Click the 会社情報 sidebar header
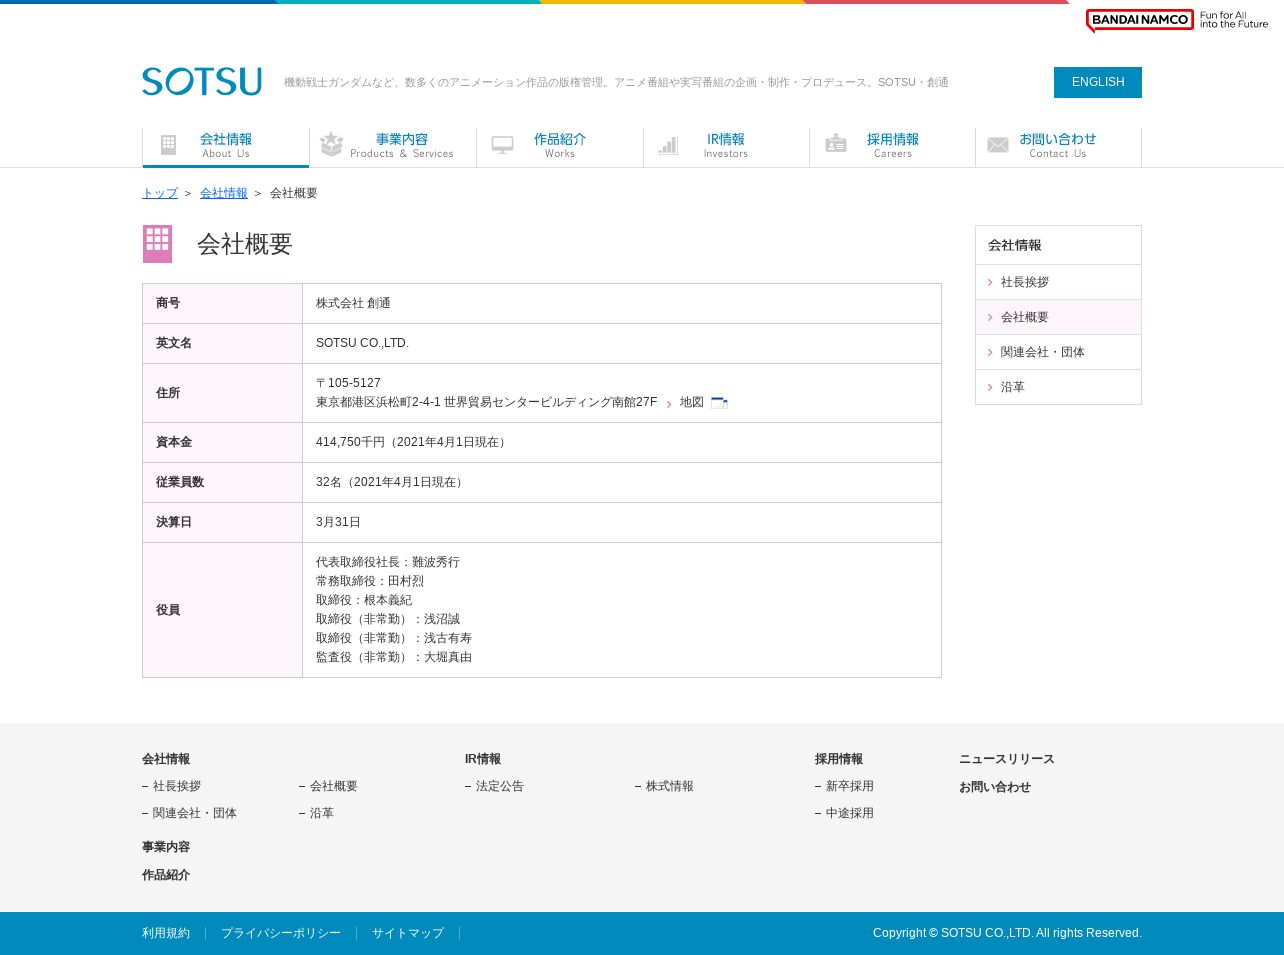 tap(1058, 245)
